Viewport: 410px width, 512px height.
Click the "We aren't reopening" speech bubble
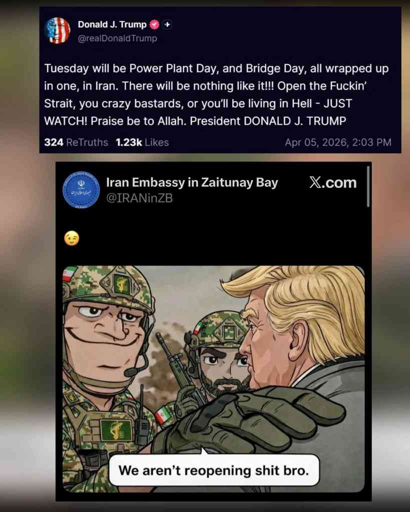click(214, 470)
